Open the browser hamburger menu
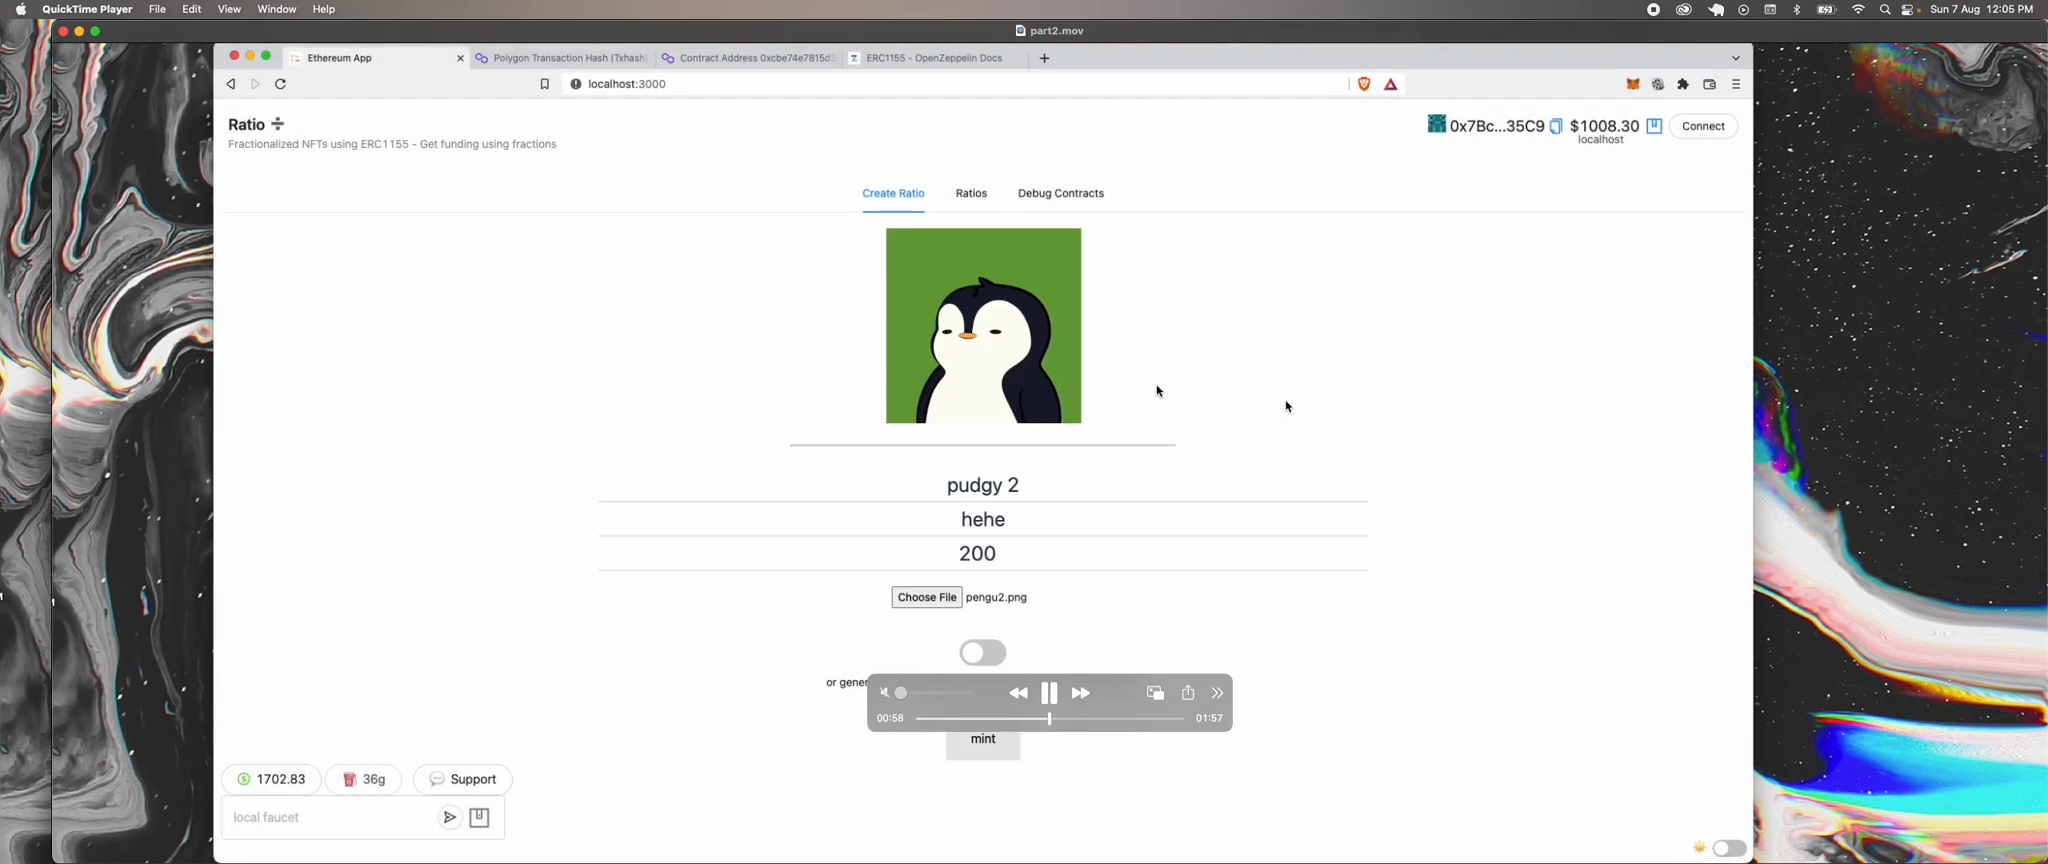Image resolution: width=2048 pixels, height=864 pixels. pos(1736,85)
